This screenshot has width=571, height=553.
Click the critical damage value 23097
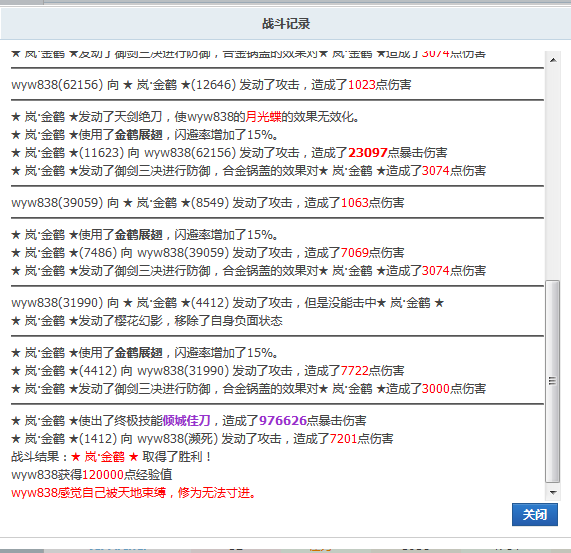click(x=367, y=153)
